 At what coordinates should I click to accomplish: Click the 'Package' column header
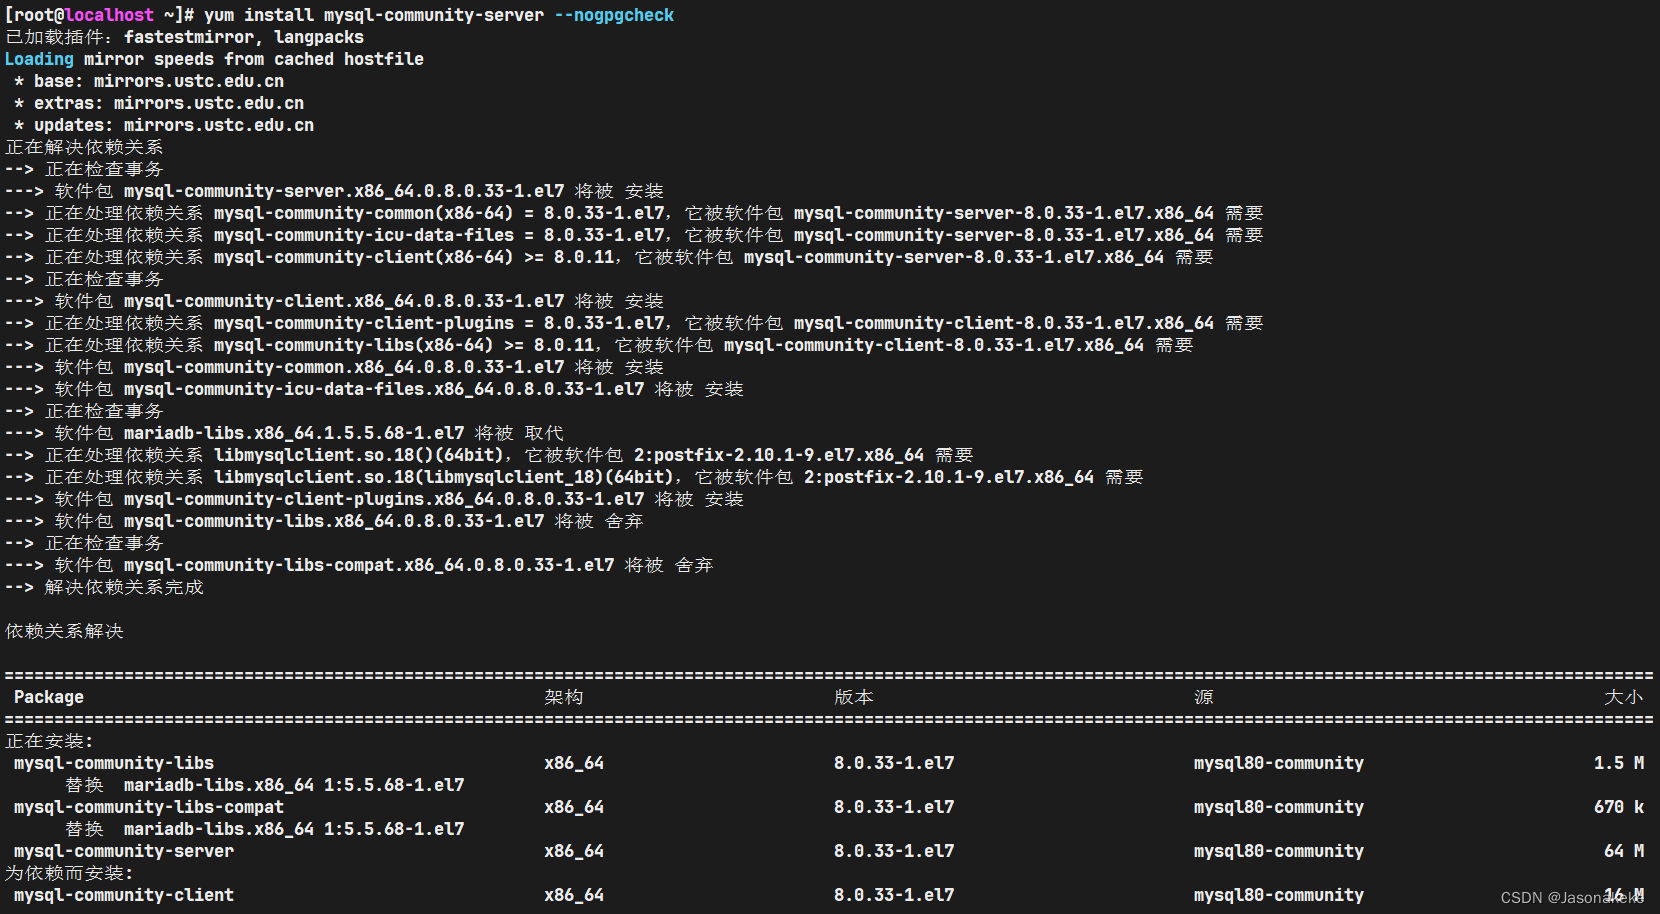pos(49,697)
